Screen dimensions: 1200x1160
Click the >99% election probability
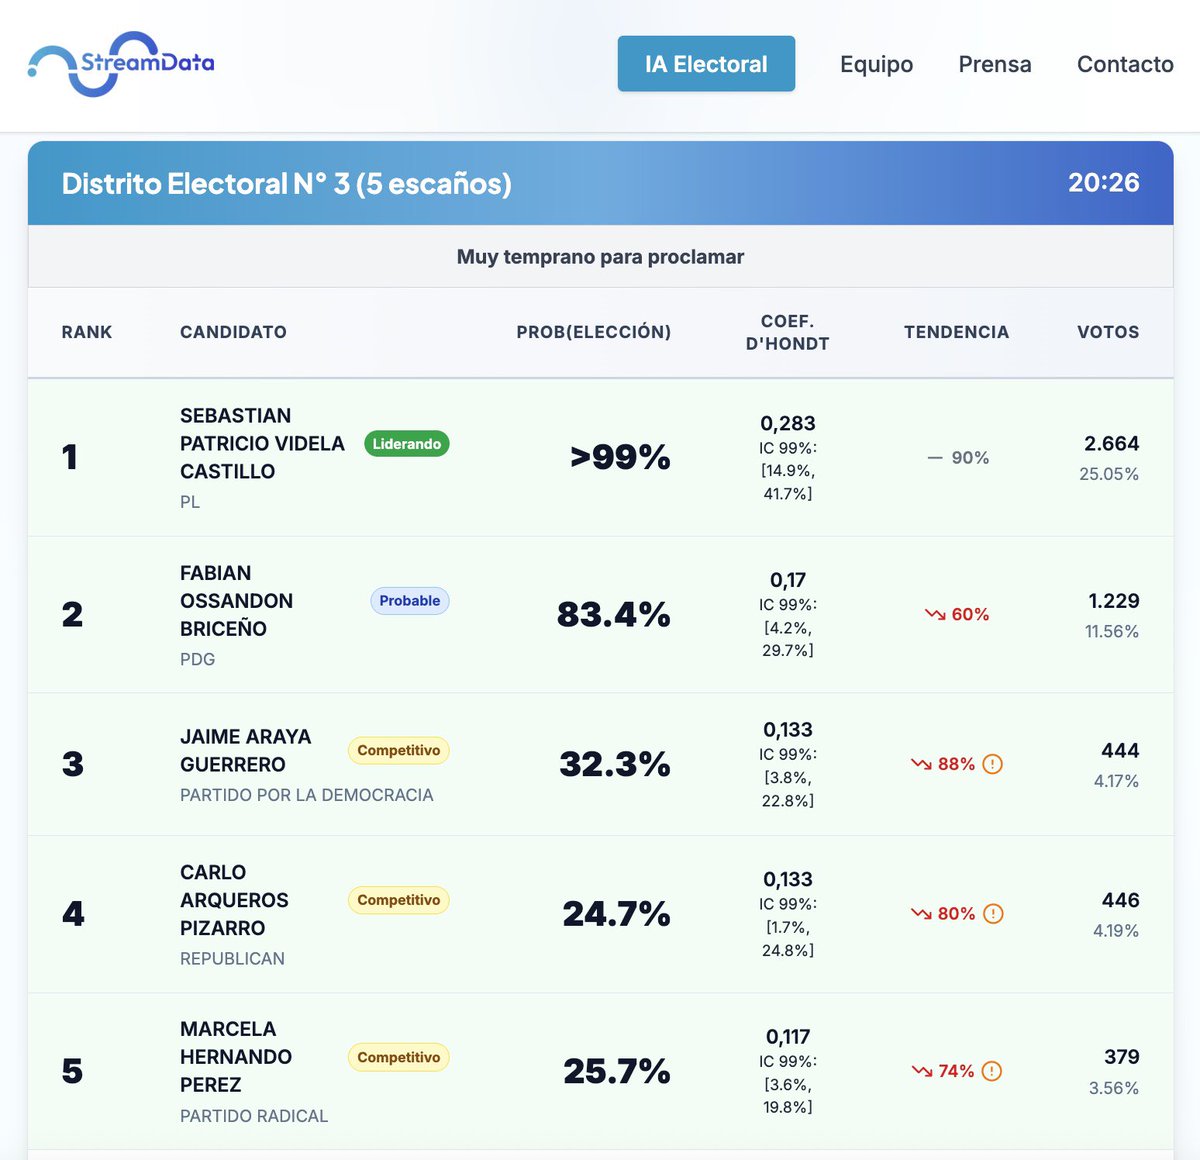point(620,457)
